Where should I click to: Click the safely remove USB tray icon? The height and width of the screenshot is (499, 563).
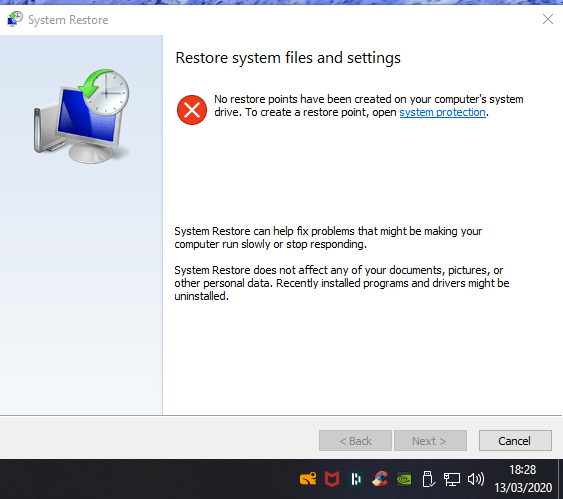428,479
